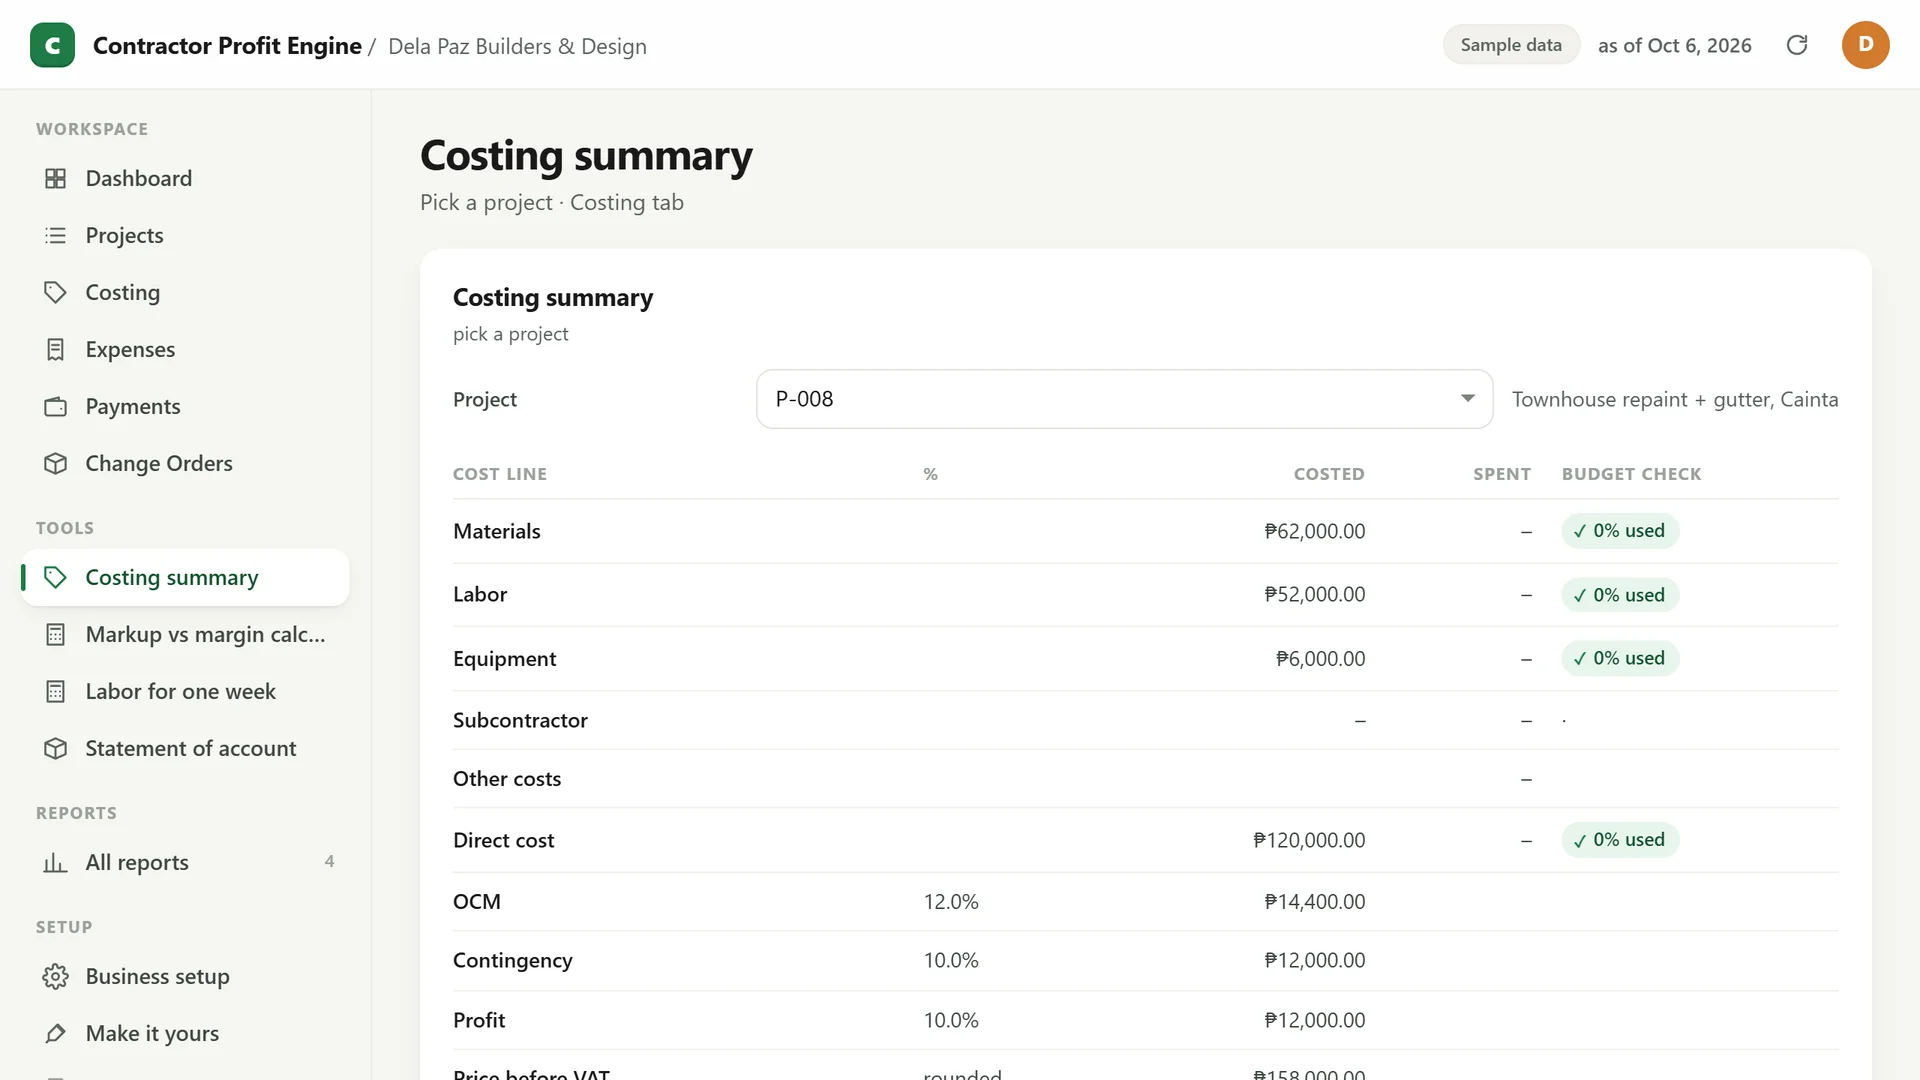Open Statement of account tool
This screenshot has height=1080, width=1920.
coord(185,748)
